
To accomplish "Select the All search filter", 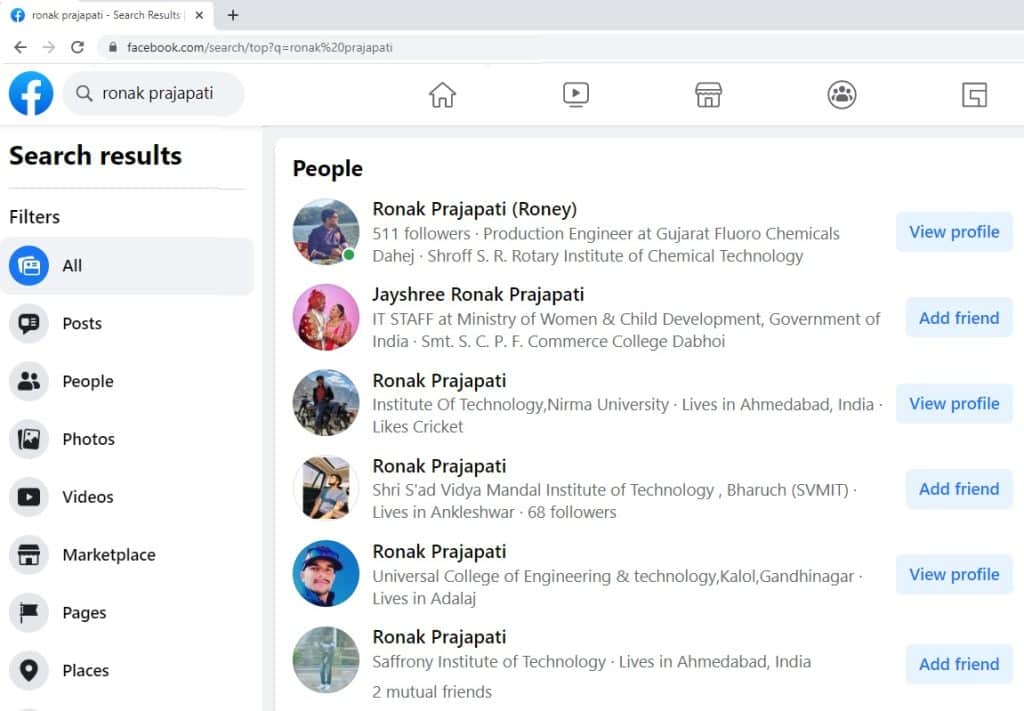I will [x=72, y=265].
